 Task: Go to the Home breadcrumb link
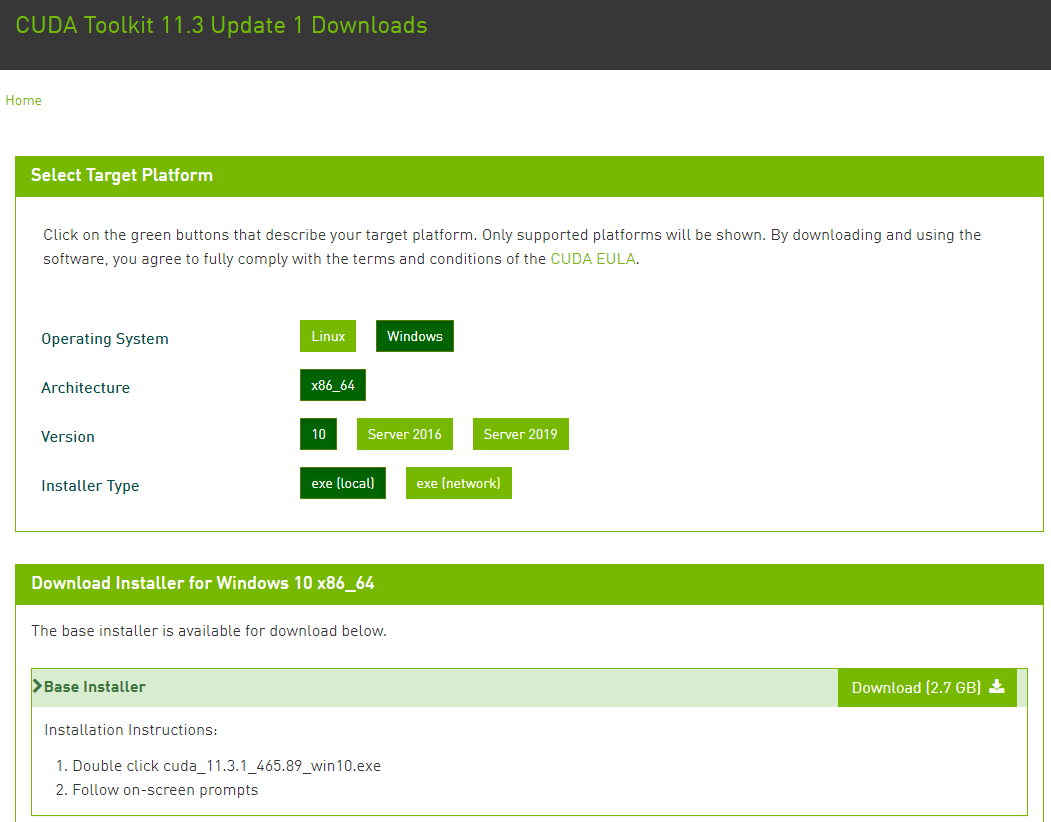point(23,101)
